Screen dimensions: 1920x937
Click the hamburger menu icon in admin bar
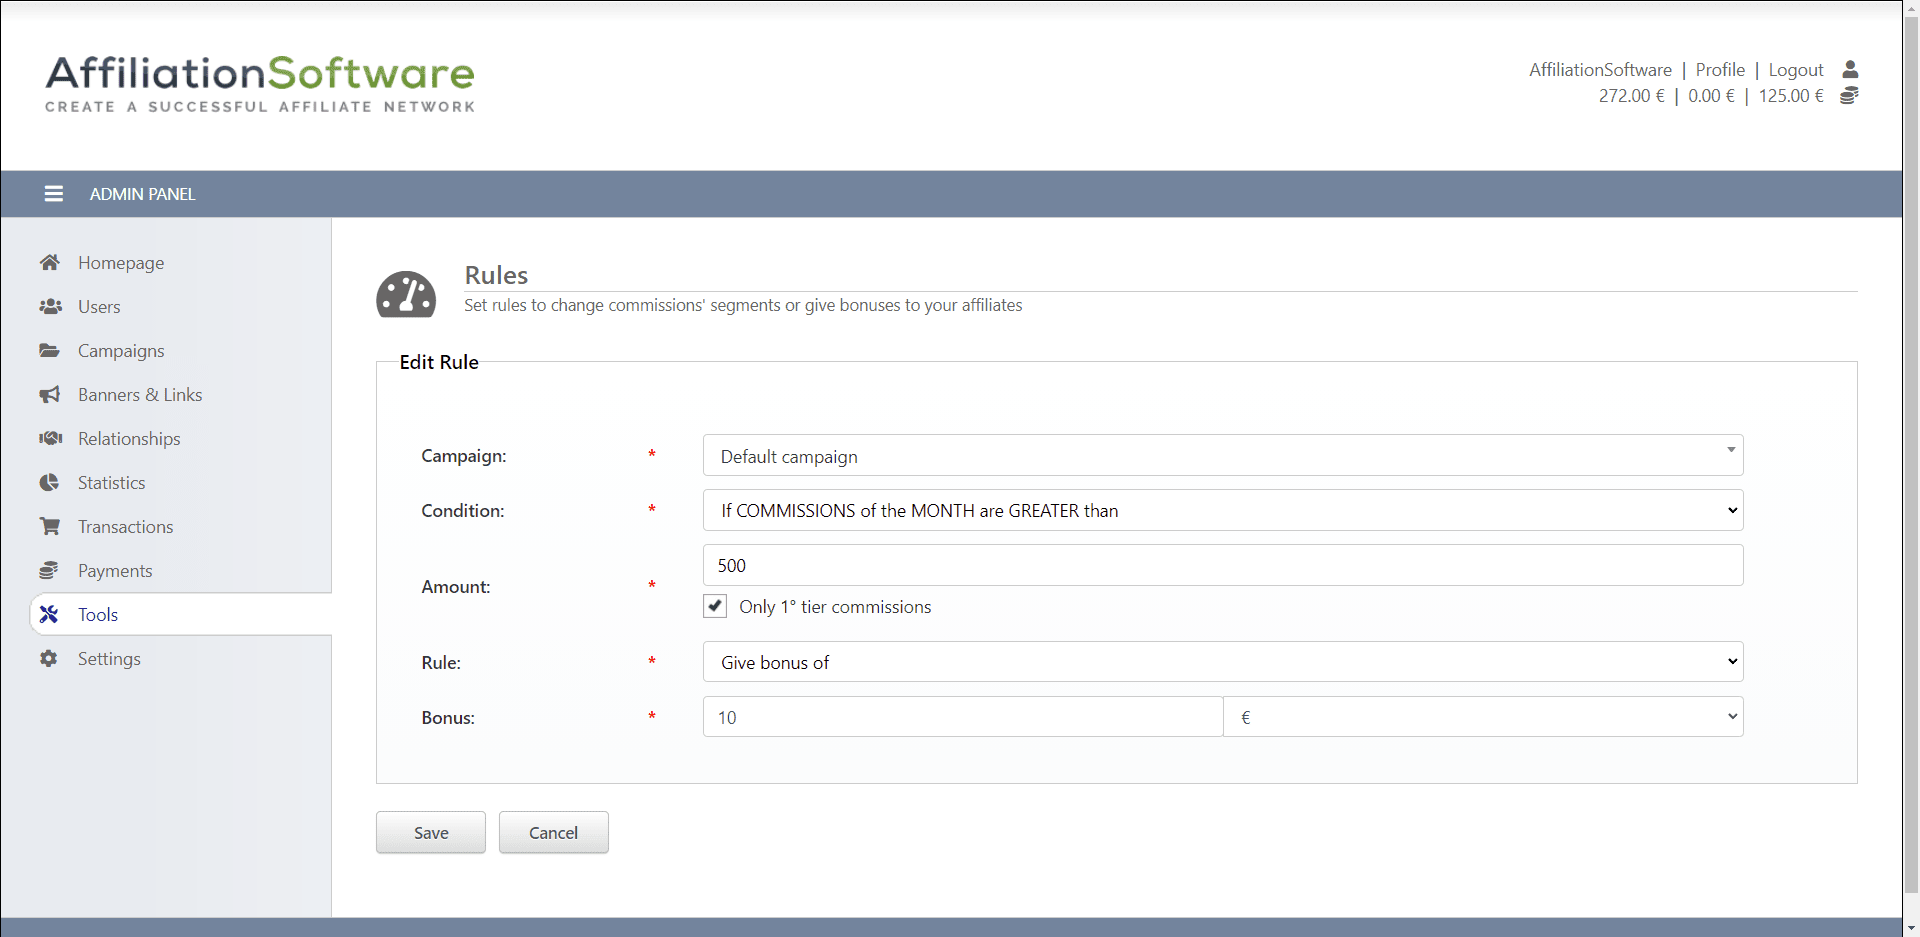coord(54,194)
